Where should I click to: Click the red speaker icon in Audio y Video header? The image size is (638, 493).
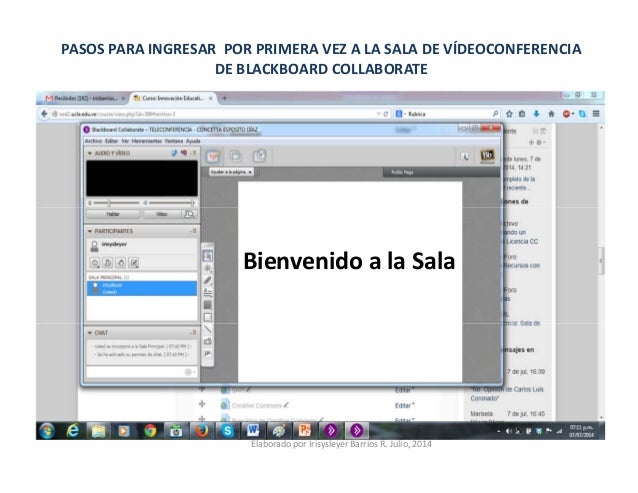tap(184, 153)
